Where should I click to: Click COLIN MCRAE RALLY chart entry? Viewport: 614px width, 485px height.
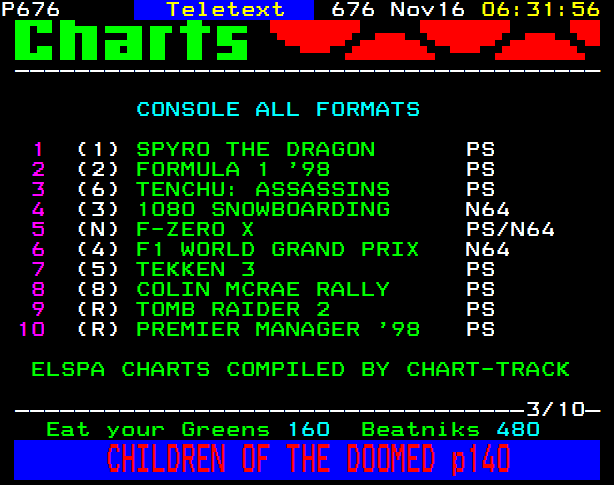263,289
